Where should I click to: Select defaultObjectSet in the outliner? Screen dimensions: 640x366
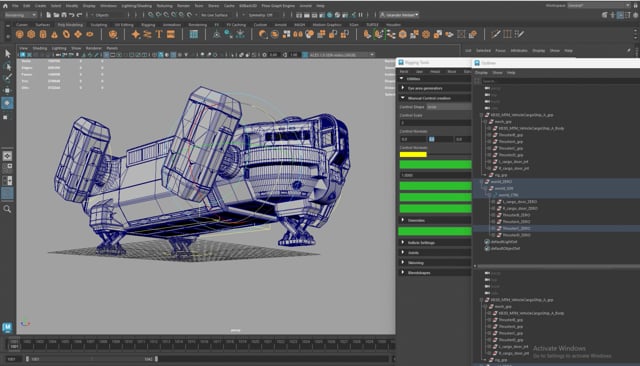pos(505,248)
